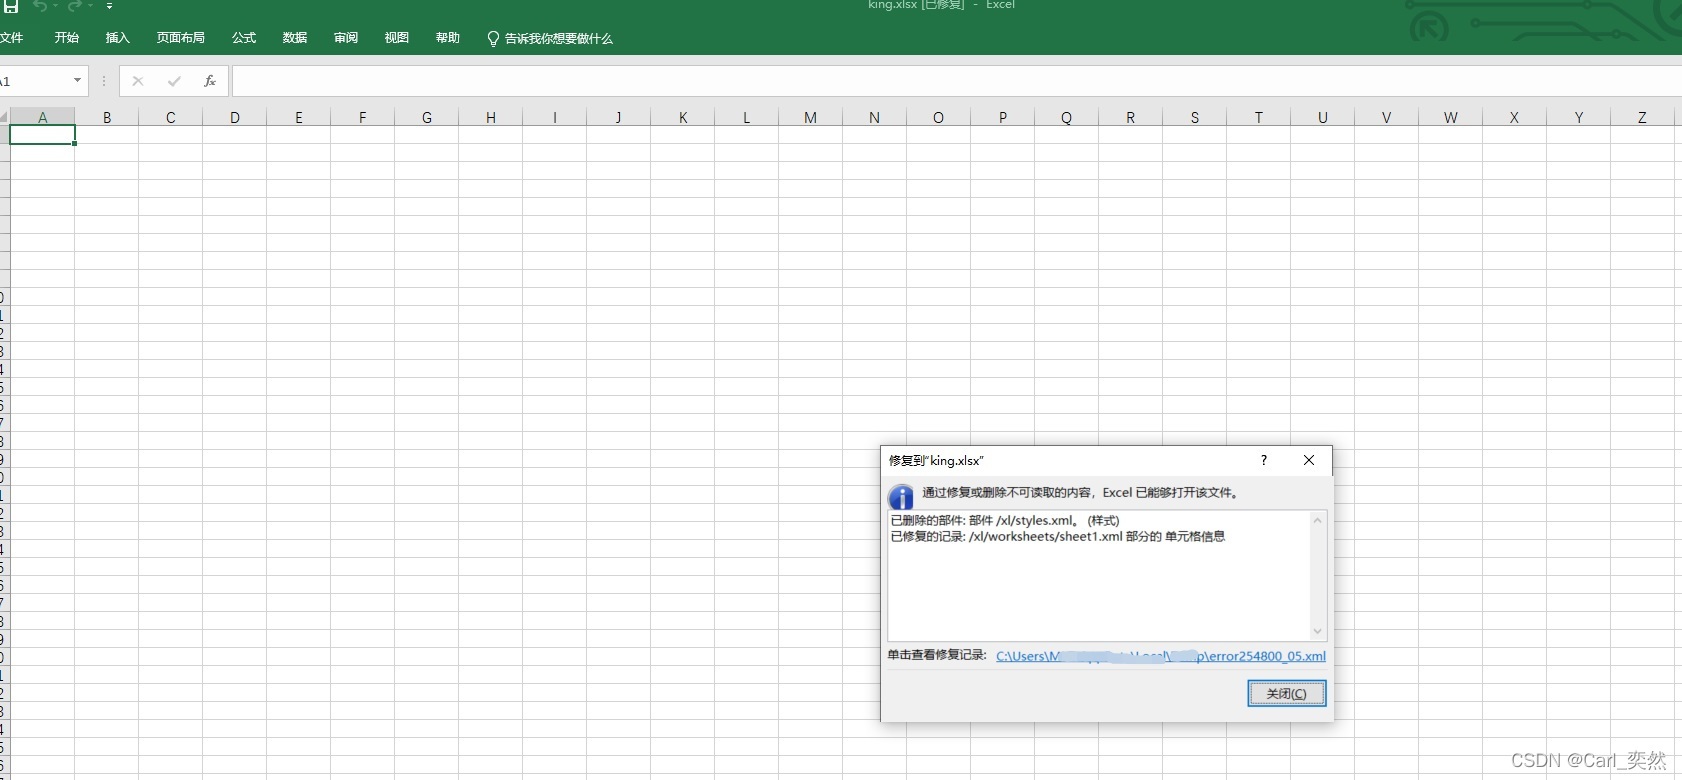
Task: Click the 关闭(C) button in the dialog
Action: (1287, 693)
